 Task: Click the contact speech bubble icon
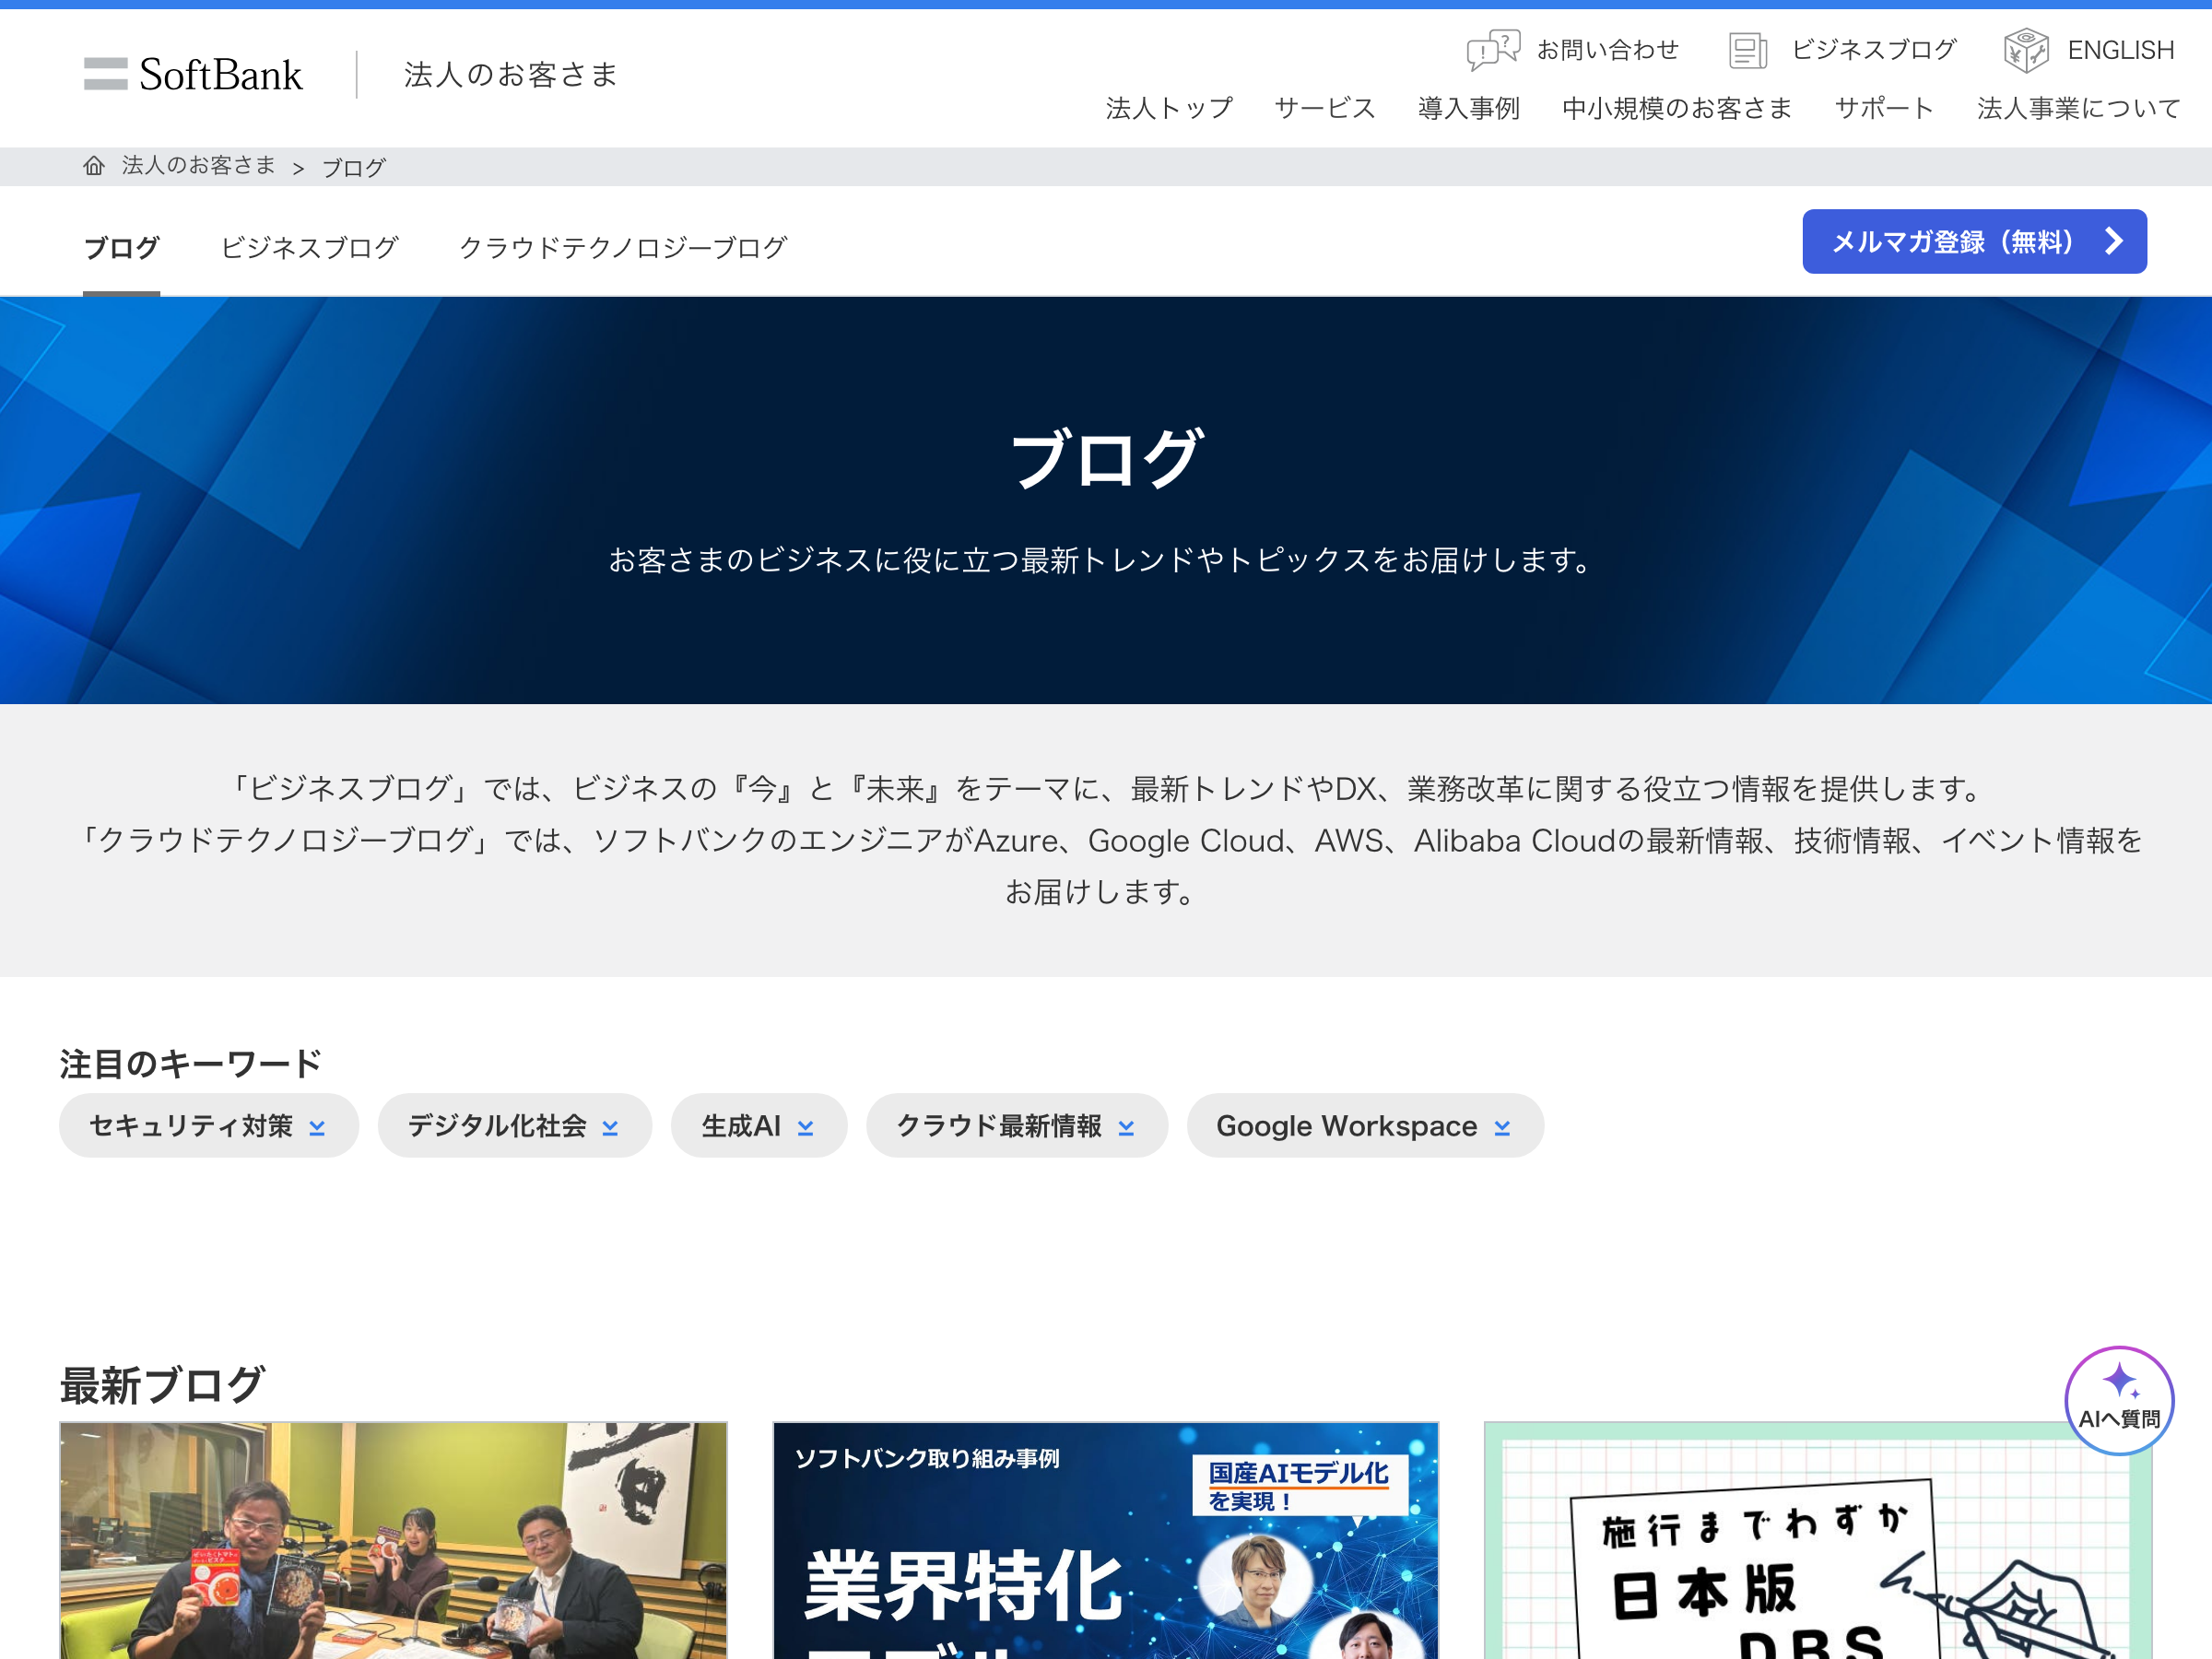(1493, 50)
